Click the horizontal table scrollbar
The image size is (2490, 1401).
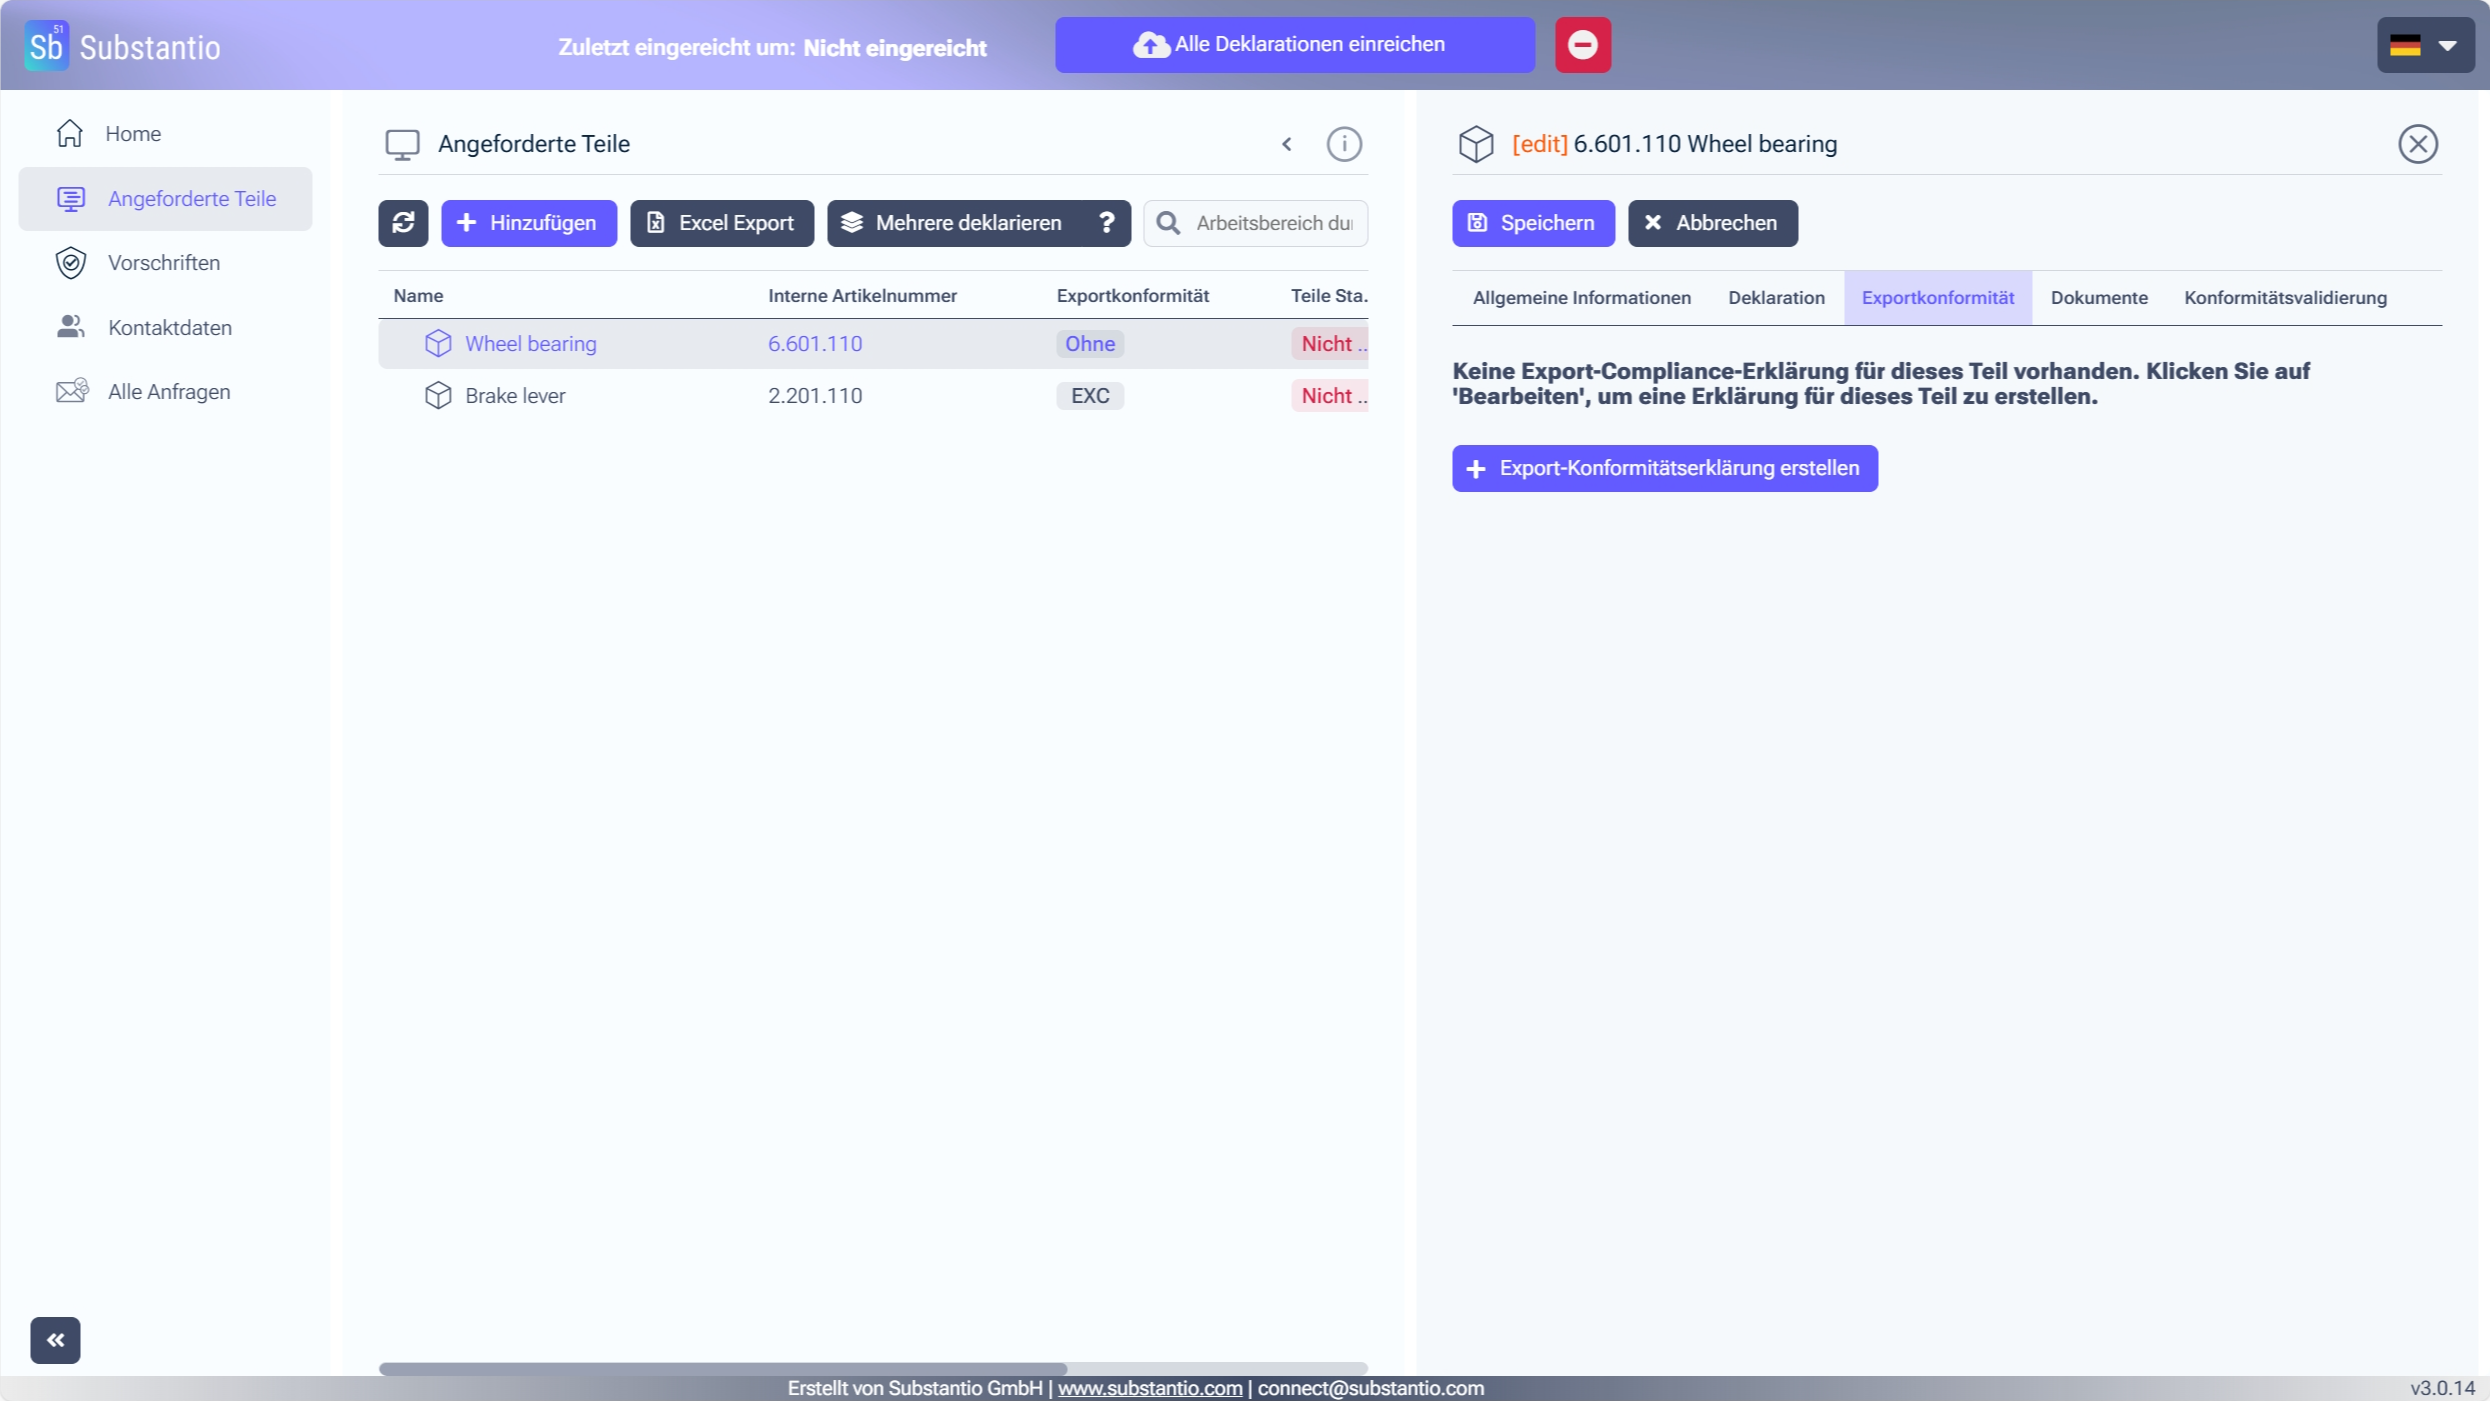(722, 1368)
